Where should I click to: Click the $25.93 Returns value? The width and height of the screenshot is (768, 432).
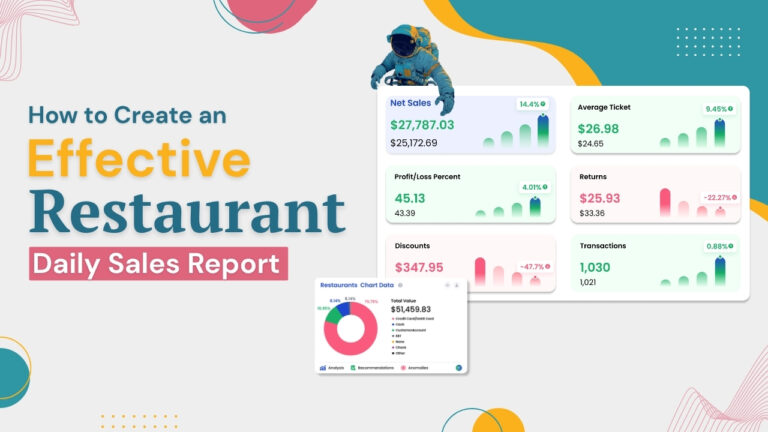pyautogui.click(x=600, y=198)
